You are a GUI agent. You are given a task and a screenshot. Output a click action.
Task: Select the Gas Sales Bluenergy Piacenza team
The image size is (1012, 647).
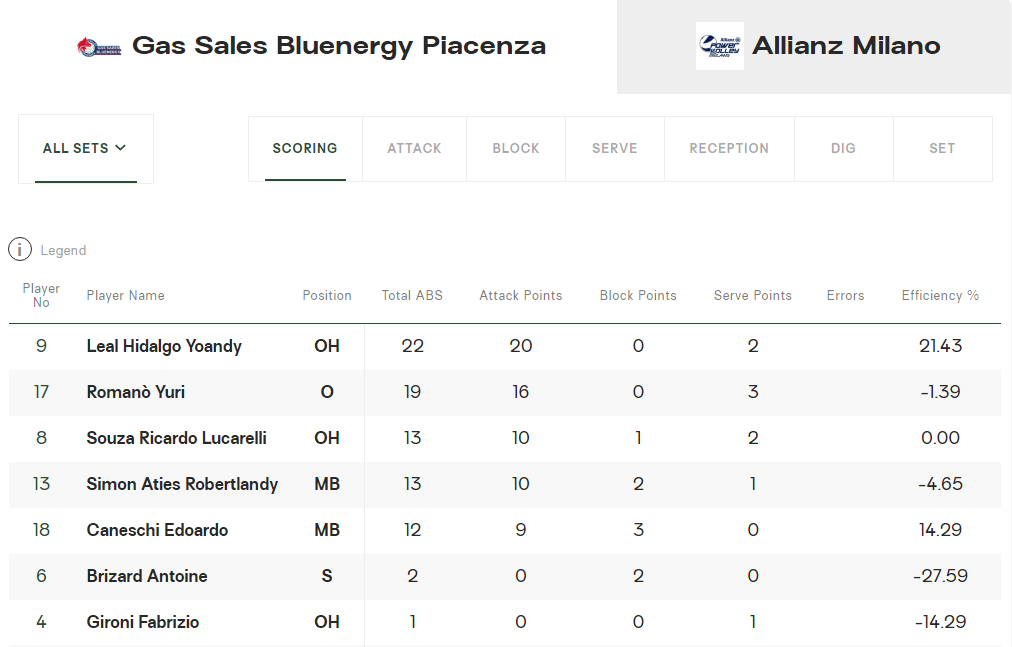tap(338, 46)
